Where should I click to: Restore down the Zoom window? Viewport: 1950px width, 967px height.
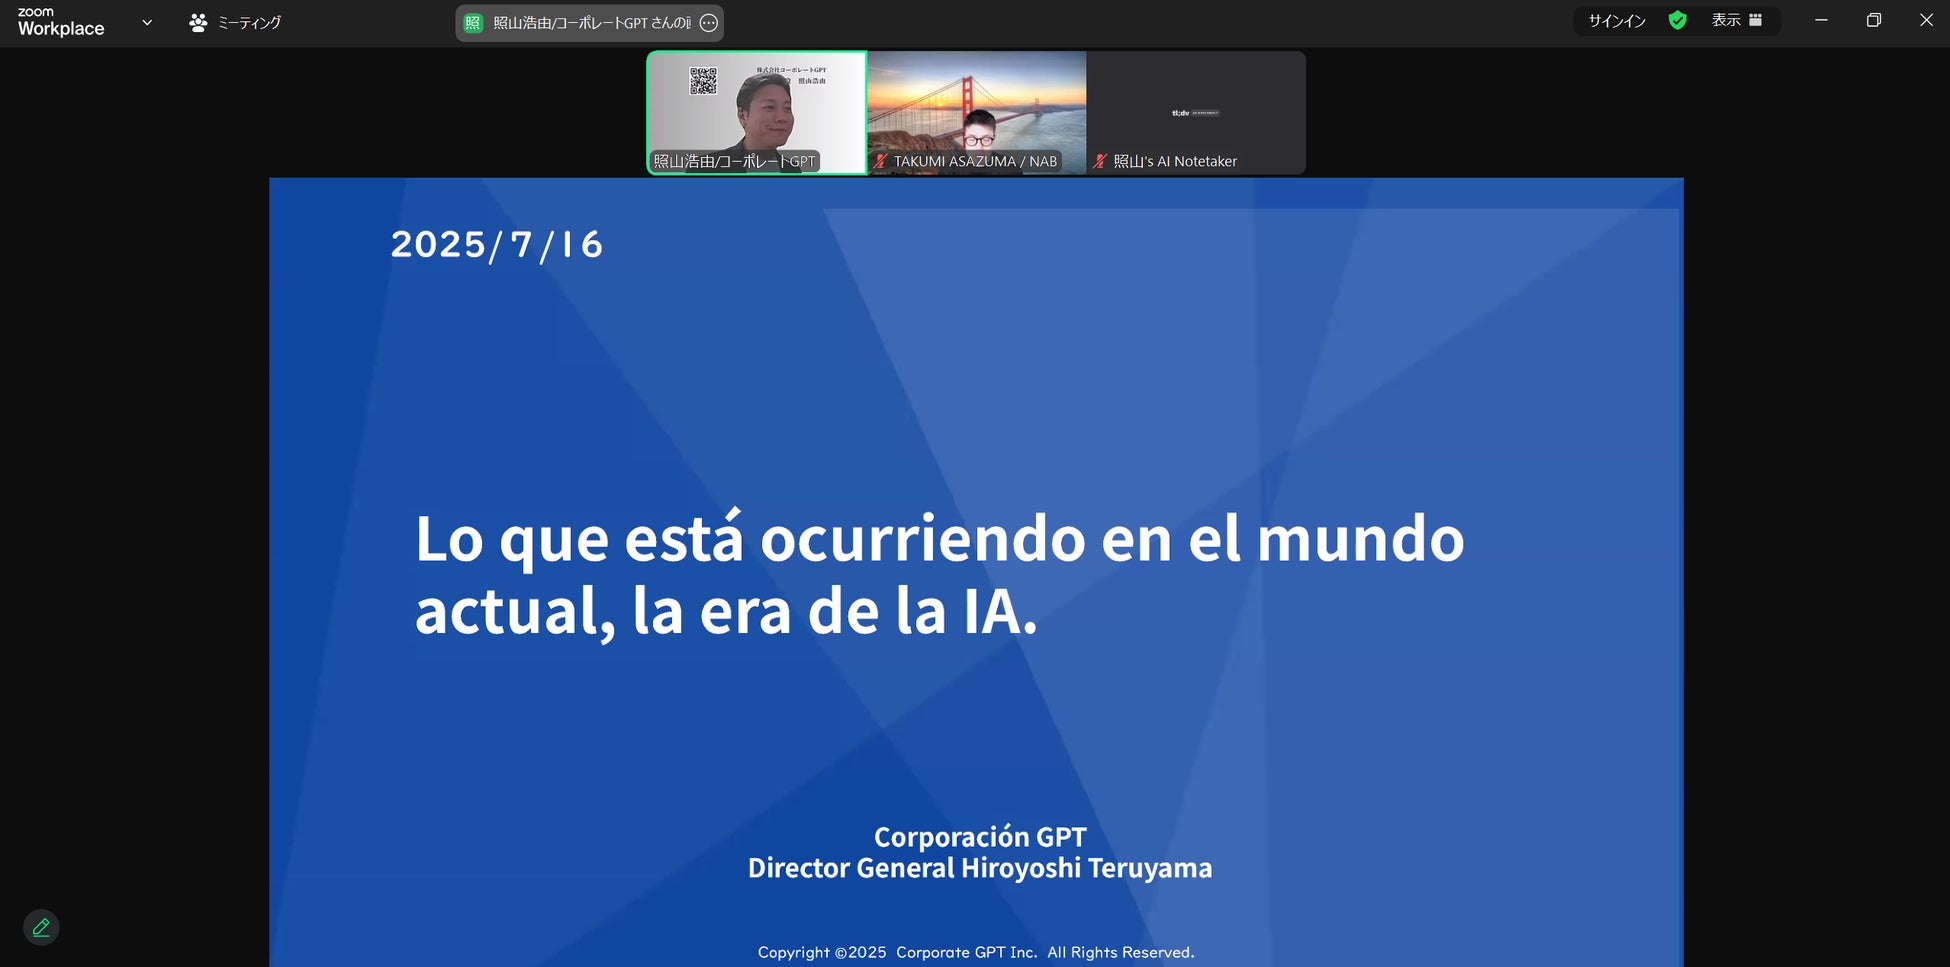tap(1874, 21)
